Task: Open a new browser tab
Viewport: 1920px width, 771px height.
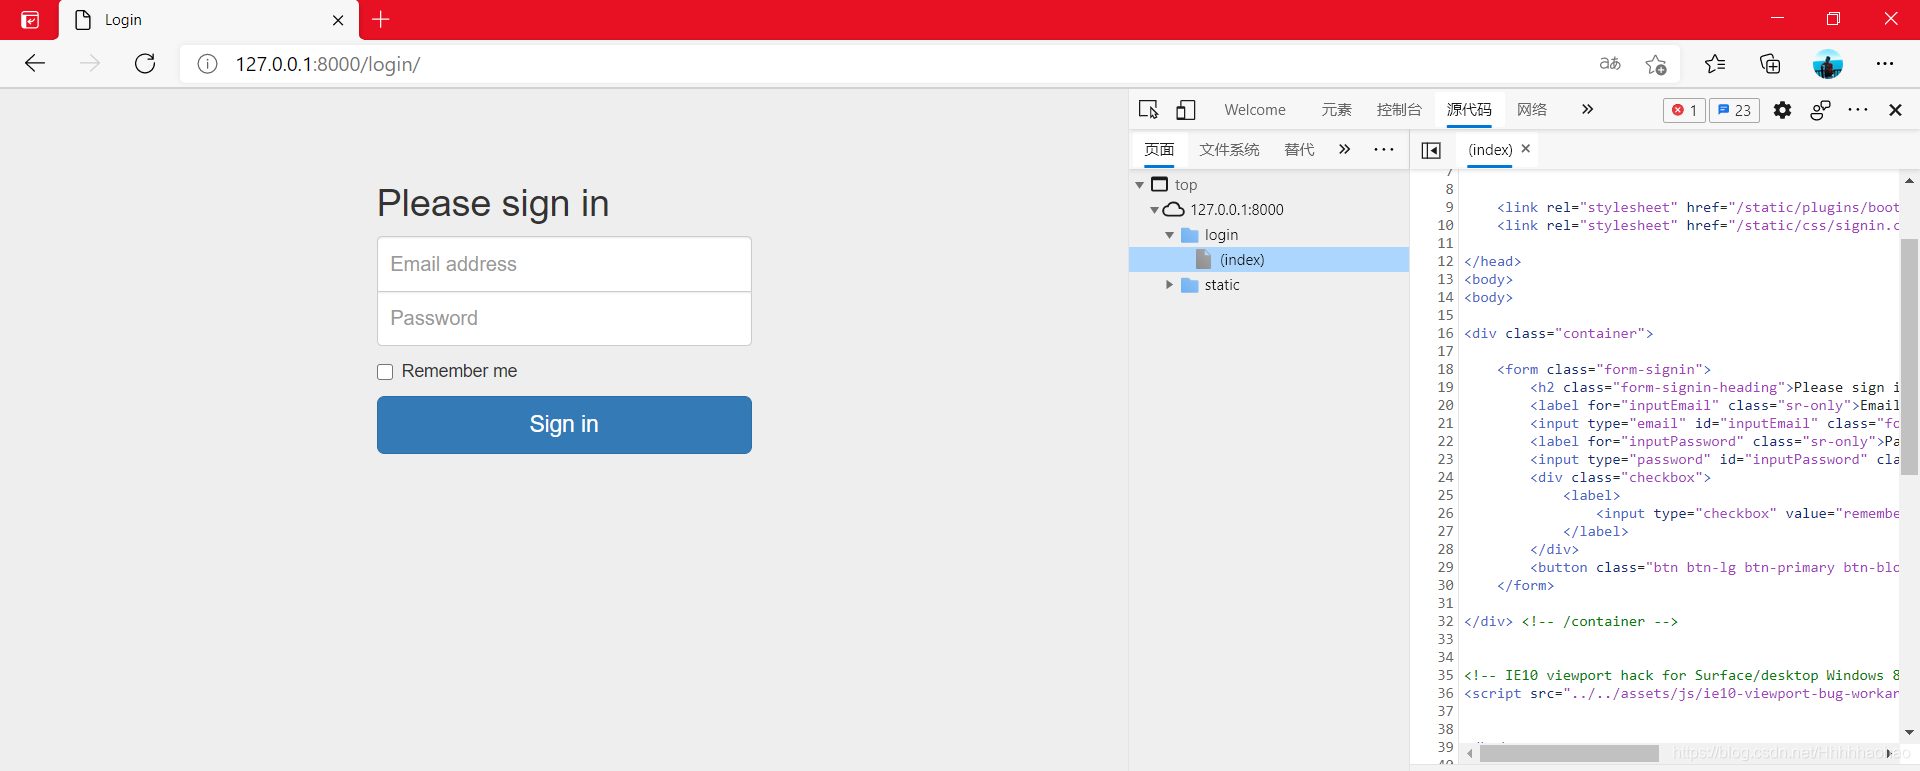Action: point(381,19)
